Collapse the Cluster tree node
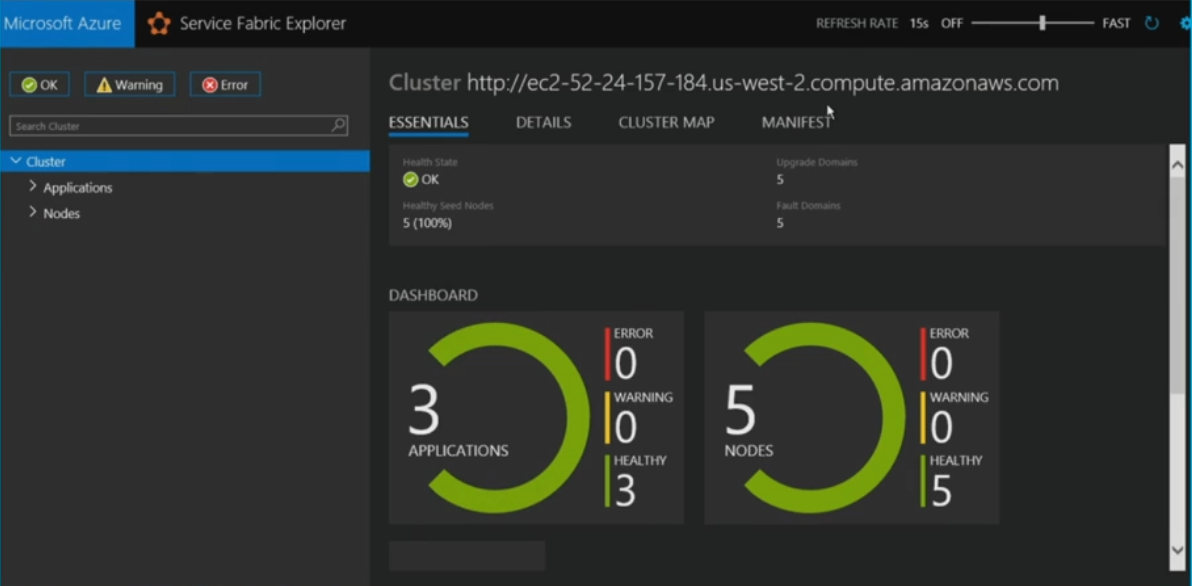This screenshot has width=1192, height=586. point(16,161)
